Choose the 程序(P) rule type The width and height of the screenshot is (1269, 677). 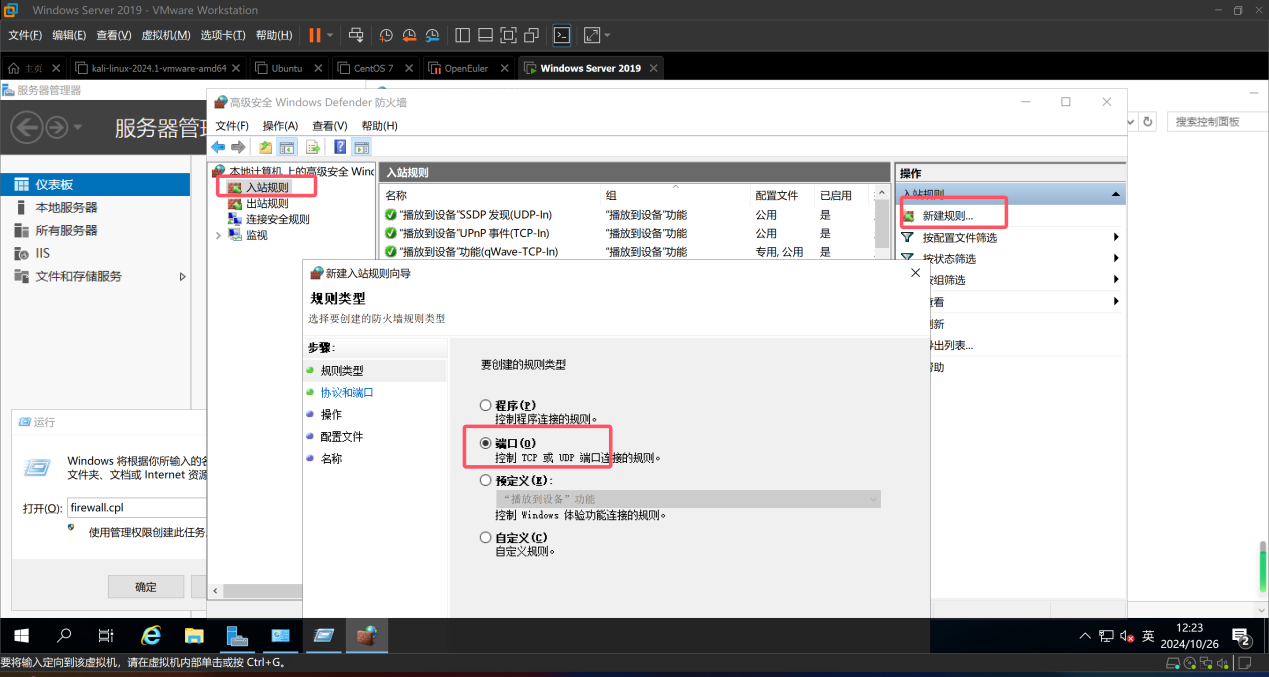[x=486, y=405]
